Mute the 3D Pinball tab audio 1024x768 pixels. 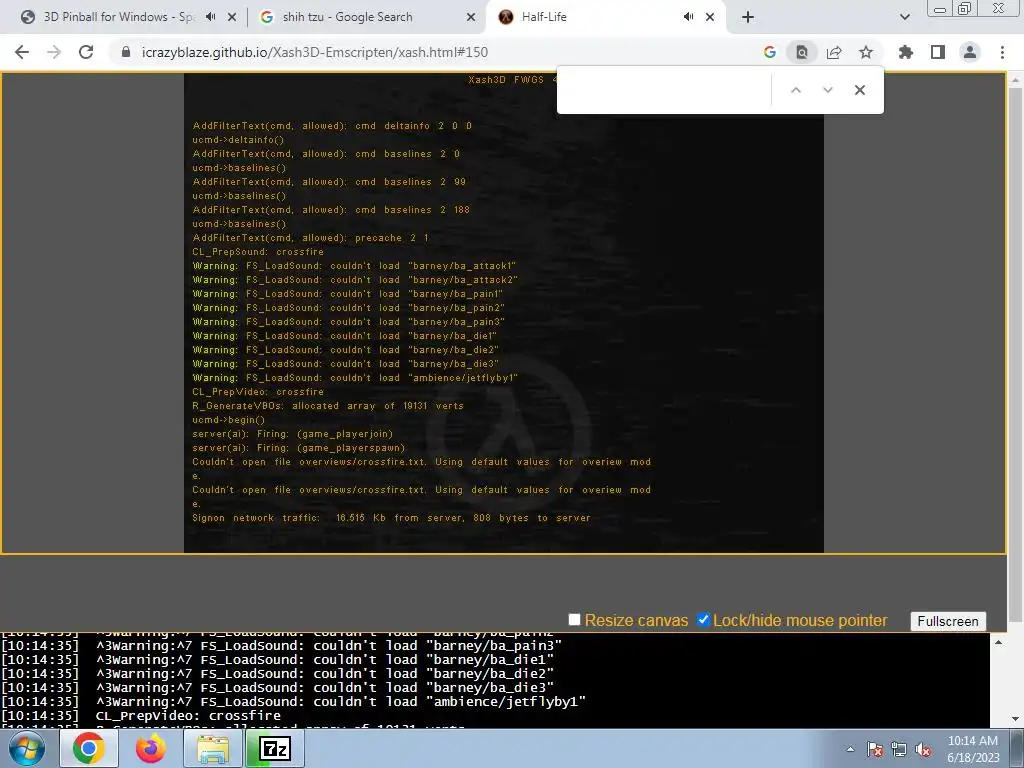210,17
